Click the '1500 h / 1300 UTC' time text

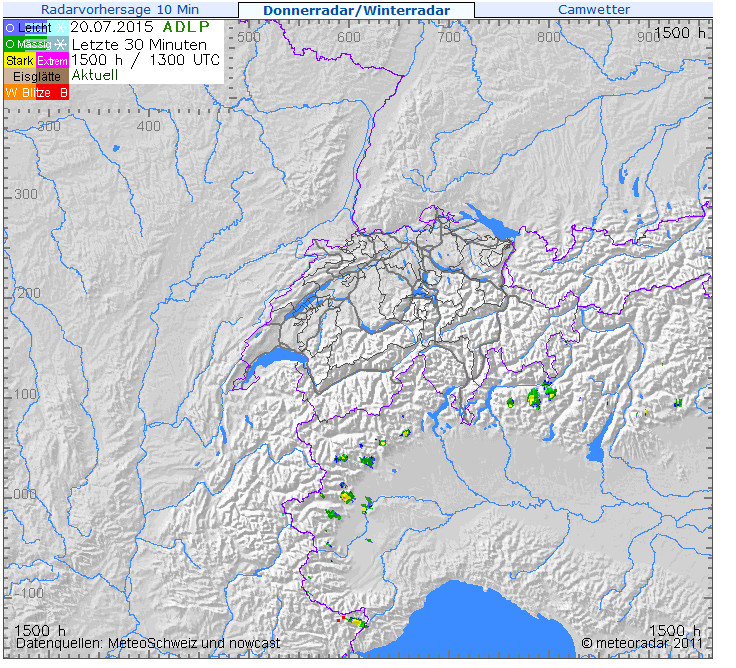(x=146, y=60)
